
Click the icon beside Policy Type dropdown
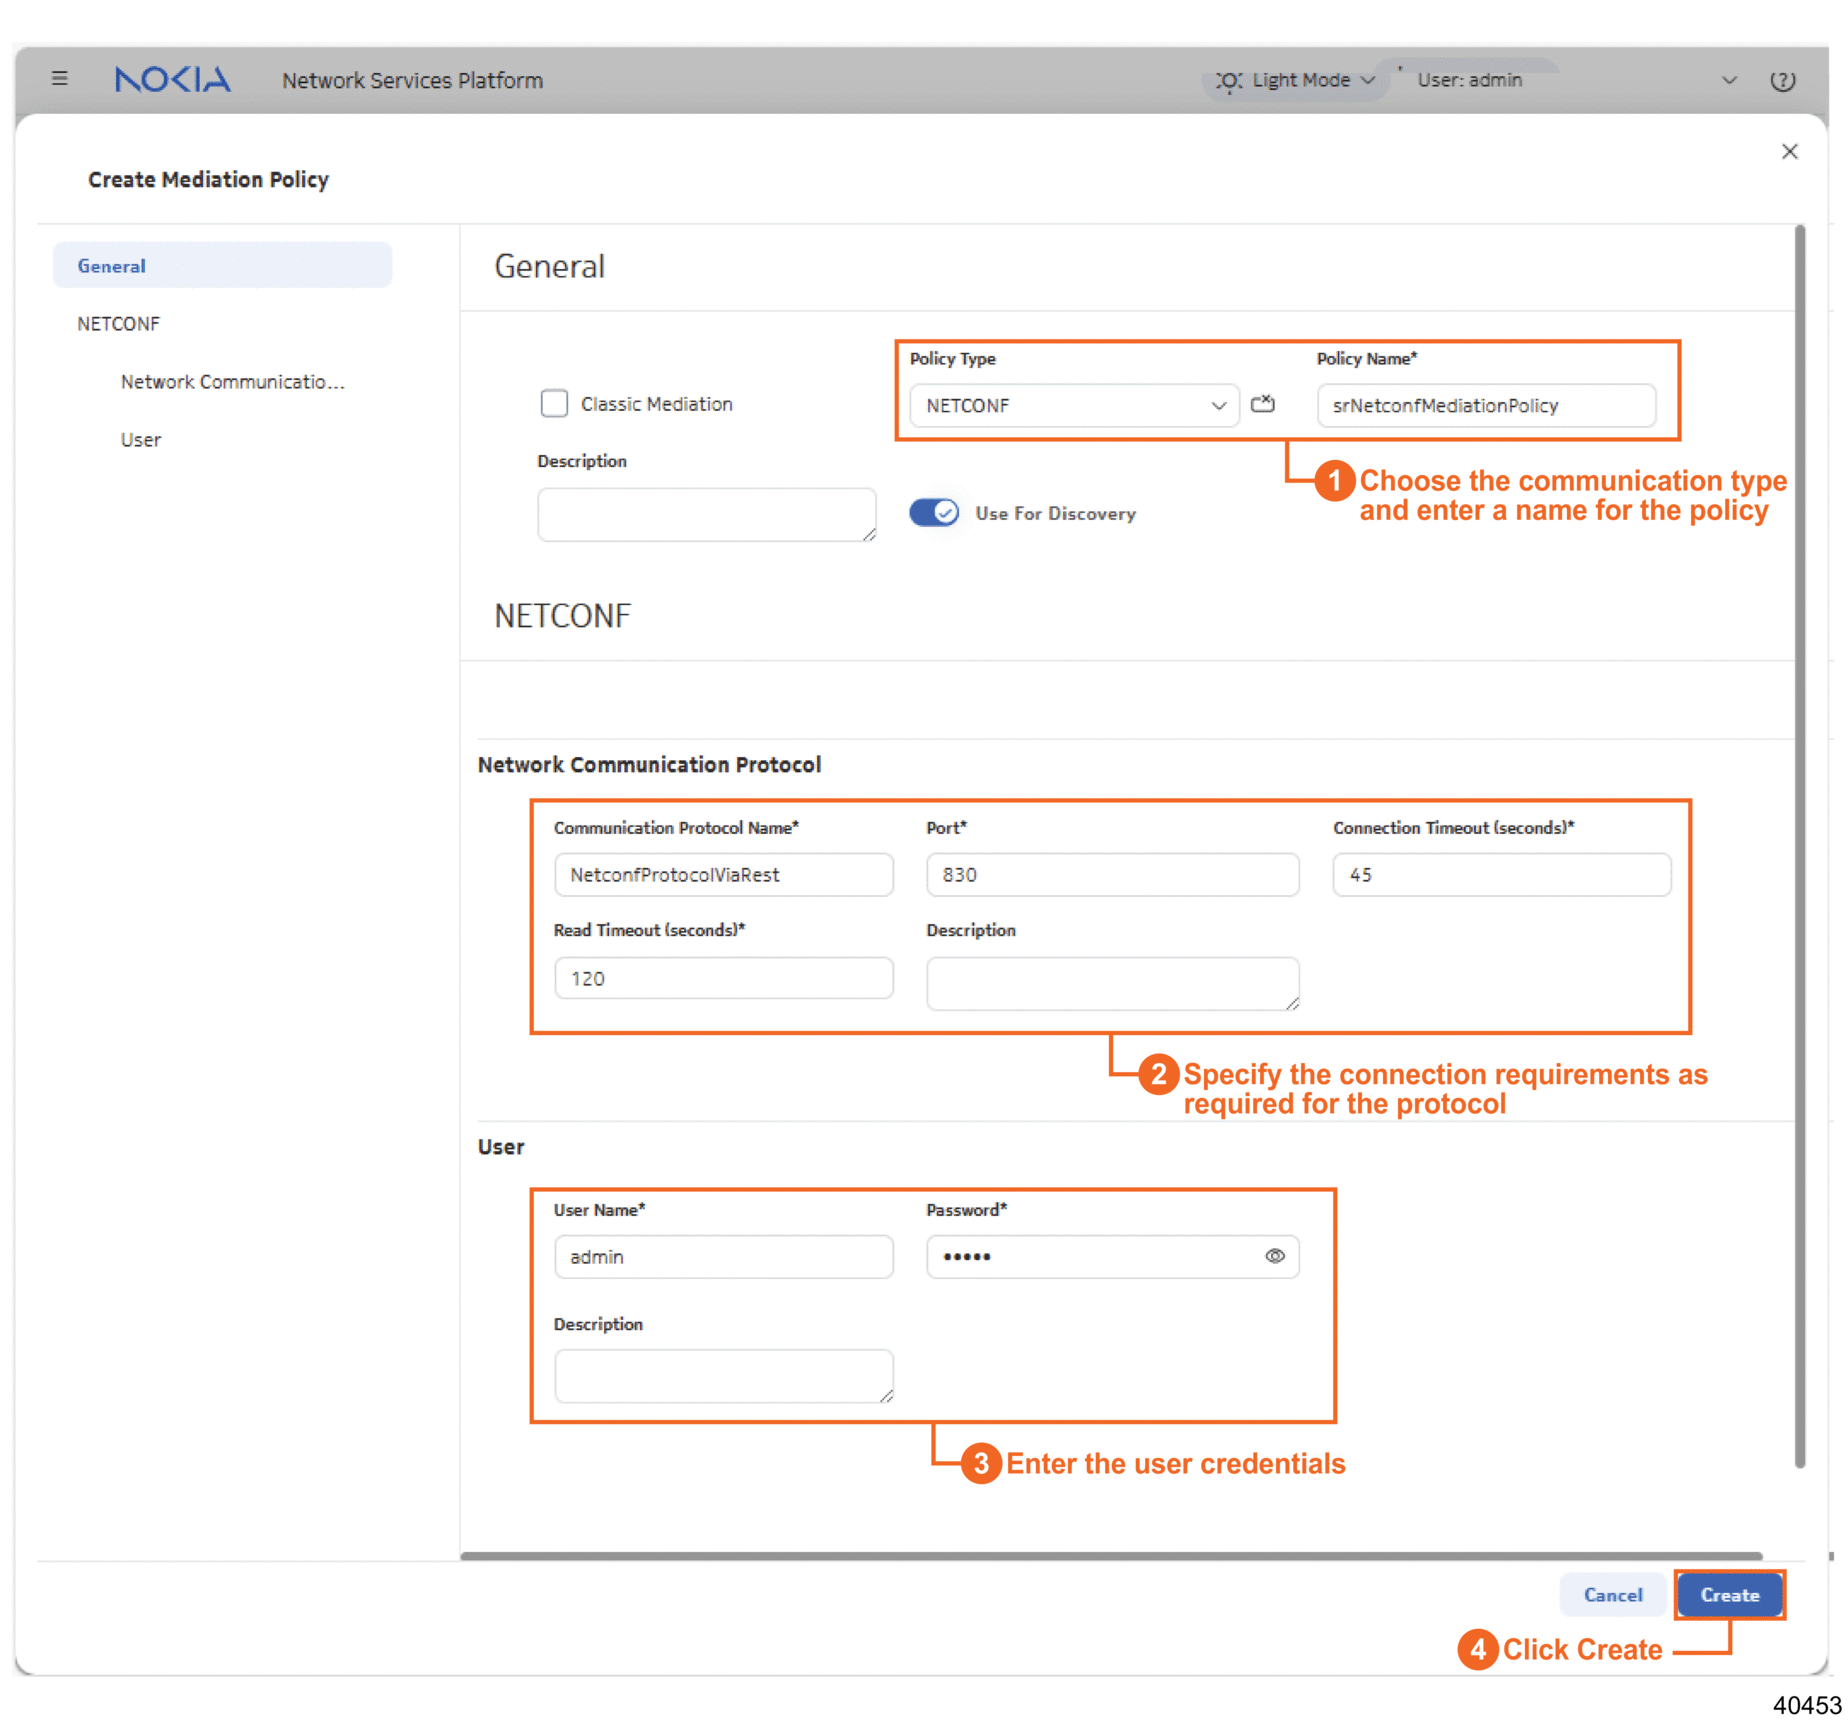pyautogui.click(x=1263, y=404)
